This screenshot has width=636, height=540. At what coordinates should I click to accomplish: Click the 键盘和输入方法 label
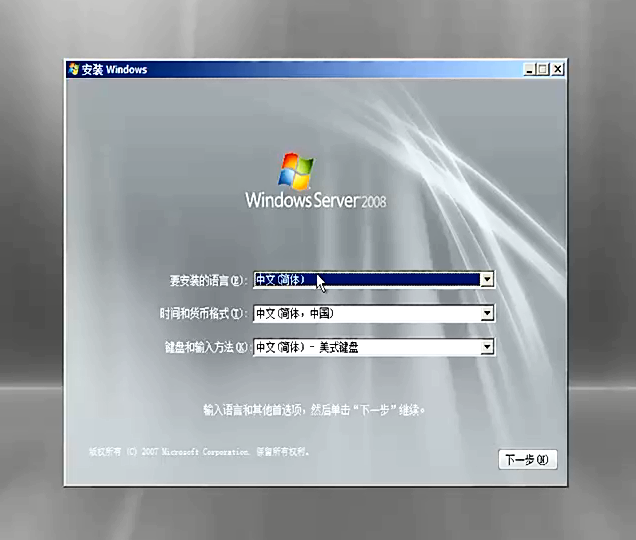[x=206, y=347]
